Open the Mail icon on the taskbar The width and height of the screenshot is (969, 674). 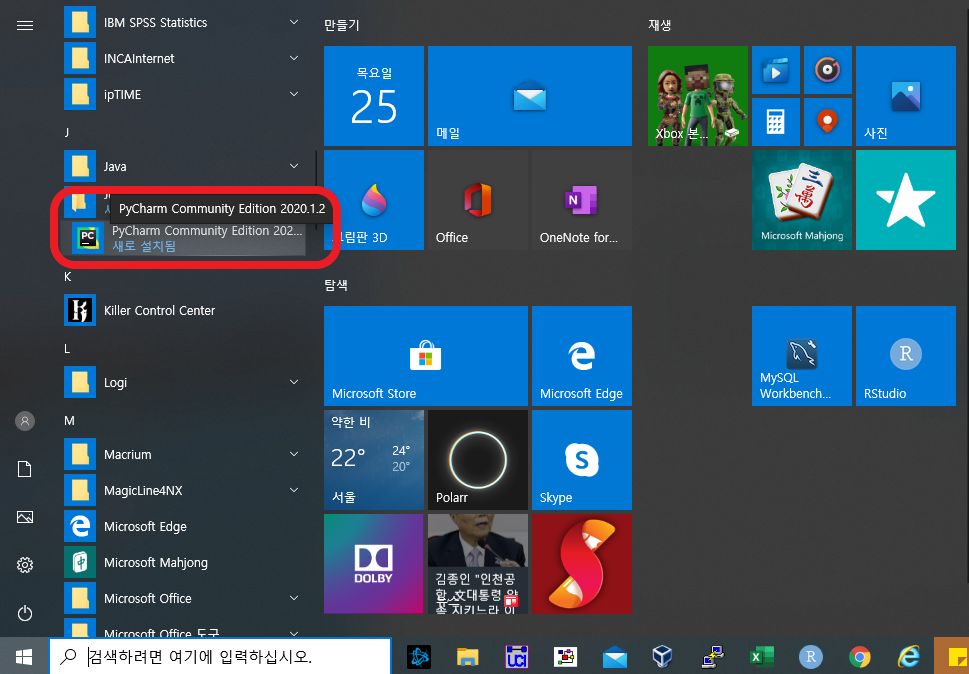(614, 657)
